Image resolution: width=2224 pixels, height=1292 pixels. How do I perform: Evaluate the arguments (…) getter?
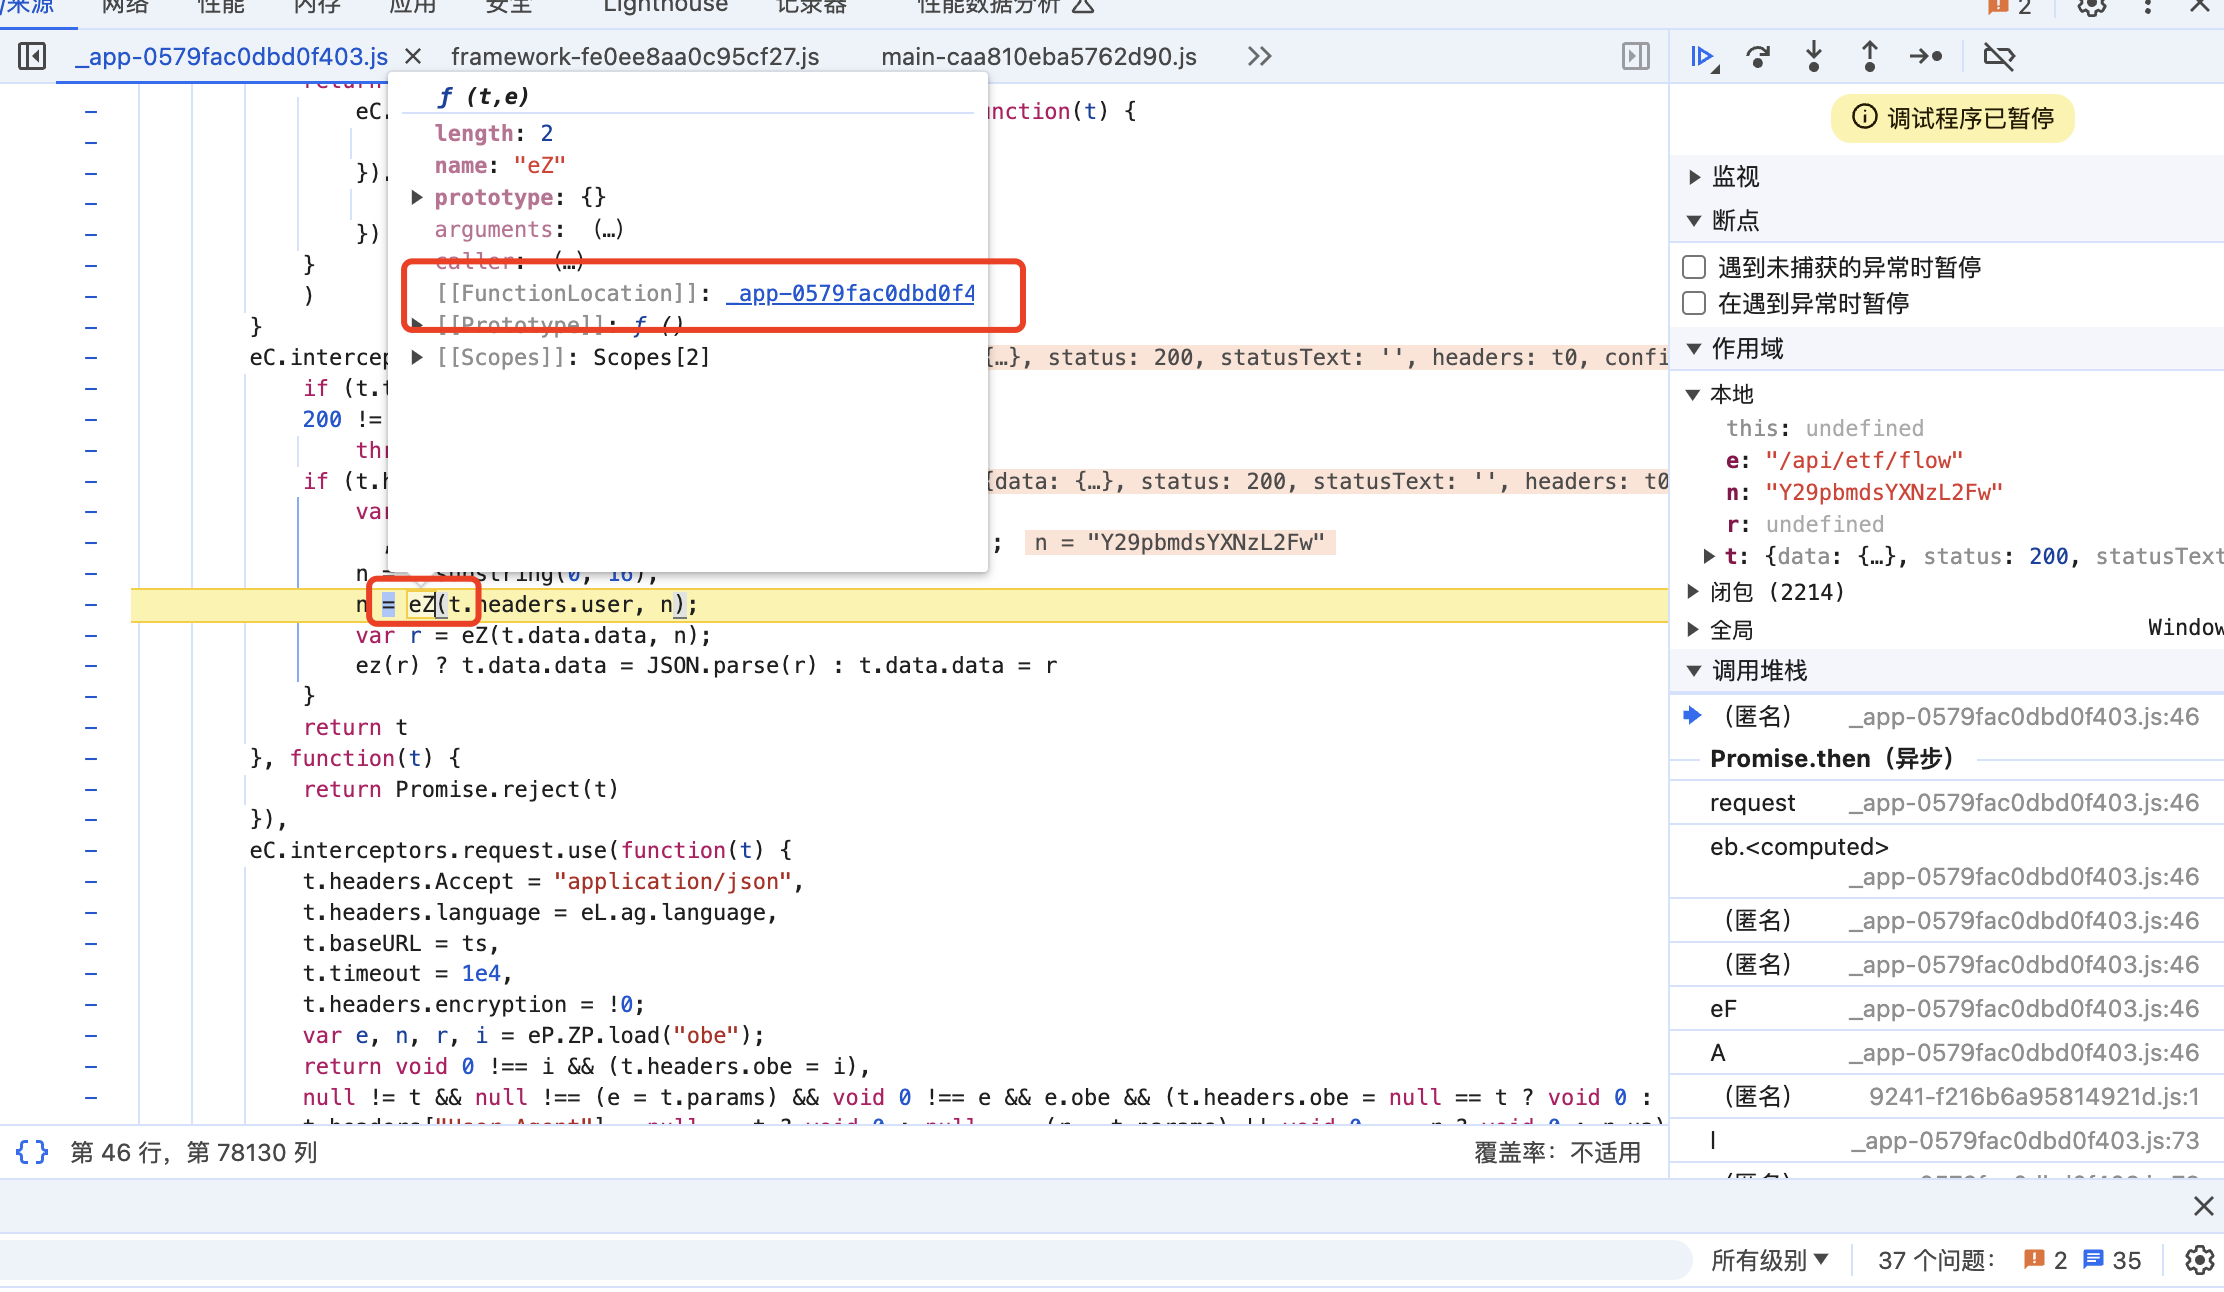(x=608, y=229)
